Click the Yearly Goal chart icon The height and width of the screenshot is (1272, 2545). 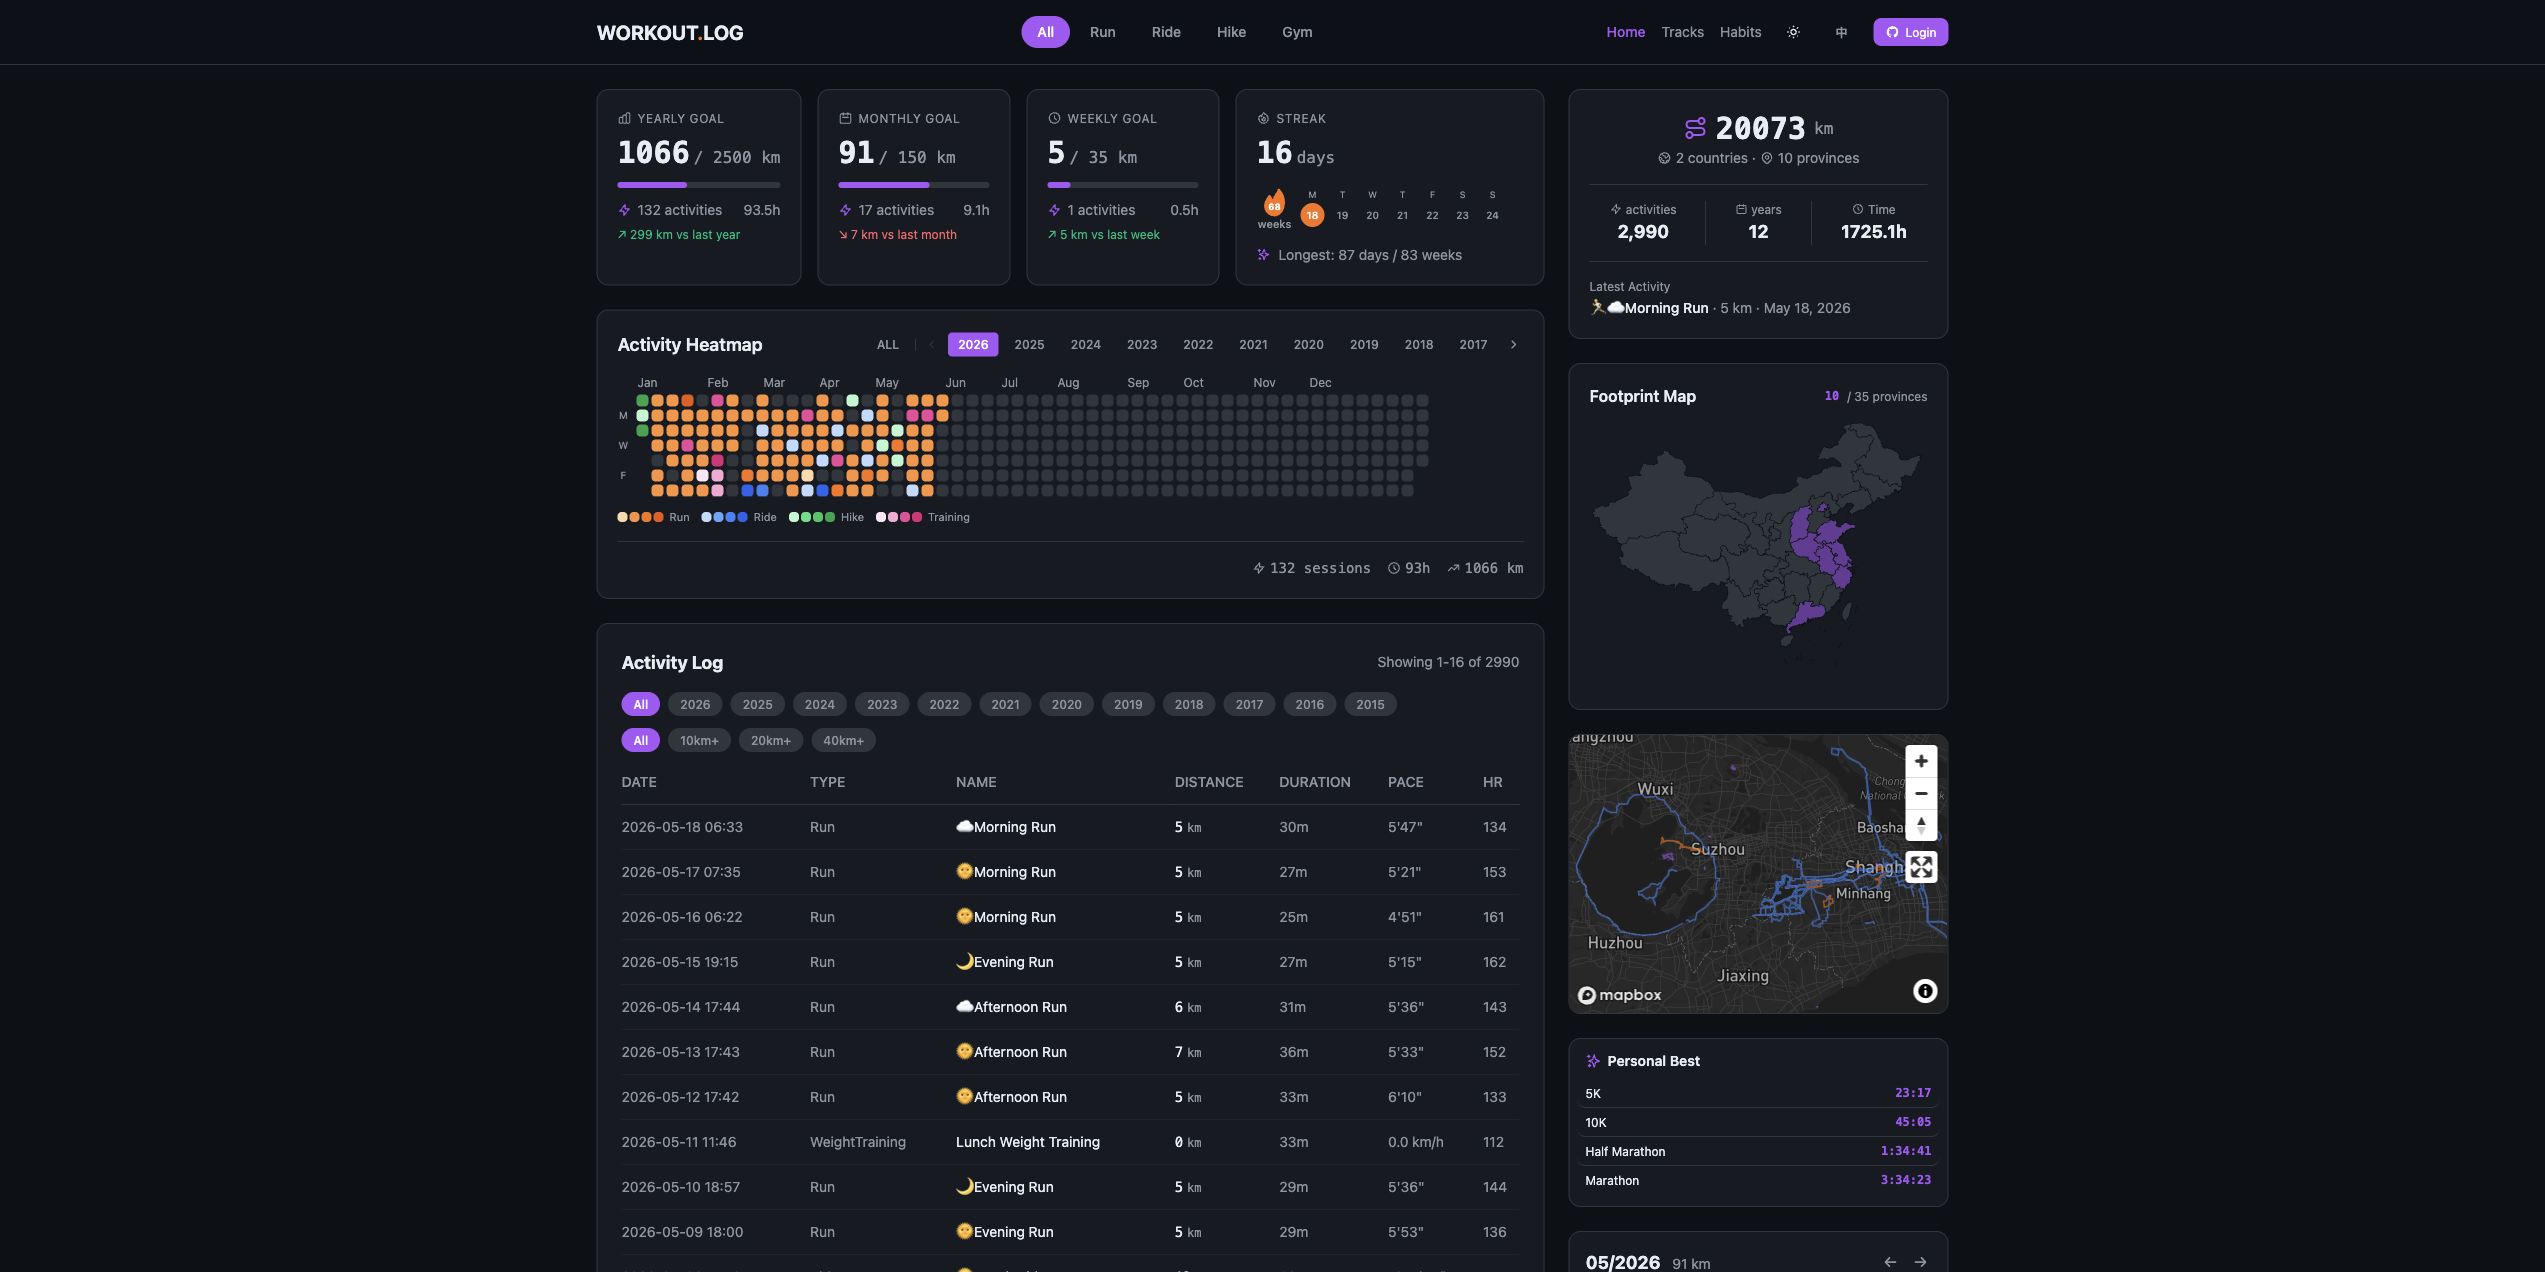[x=624, y=118]
